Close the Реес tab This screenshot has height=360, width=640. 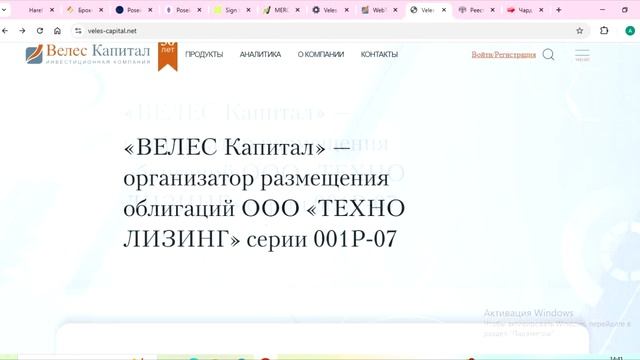(493, 10)
